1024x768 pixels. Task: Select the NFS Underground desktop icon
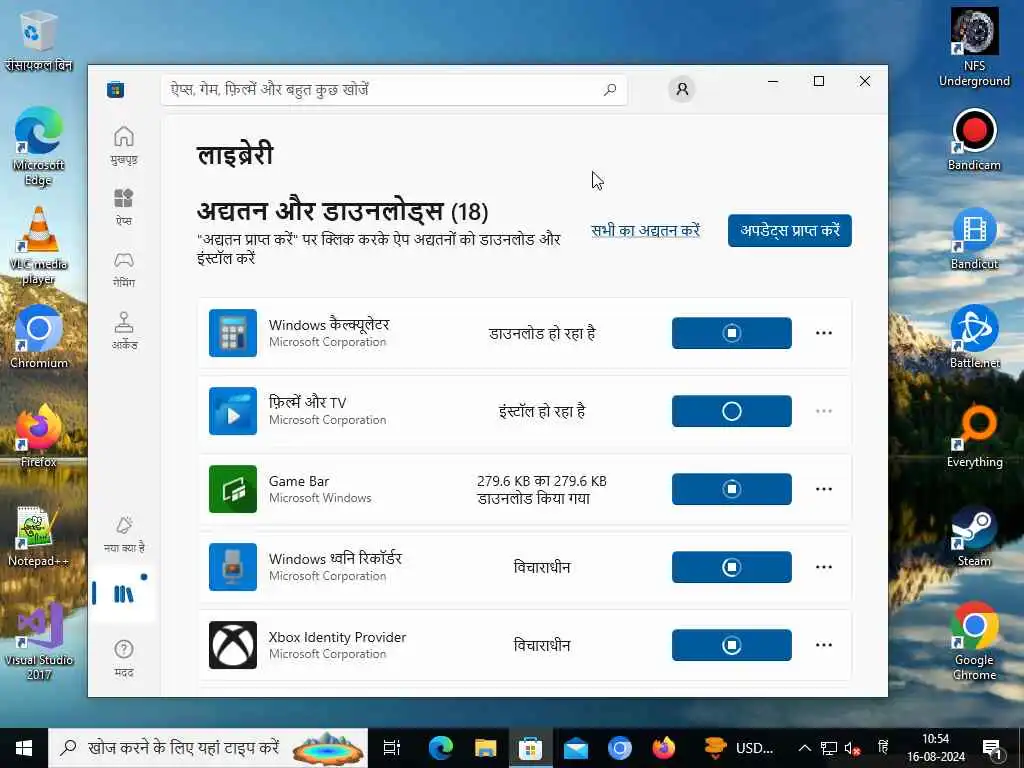tap(974, 48)
